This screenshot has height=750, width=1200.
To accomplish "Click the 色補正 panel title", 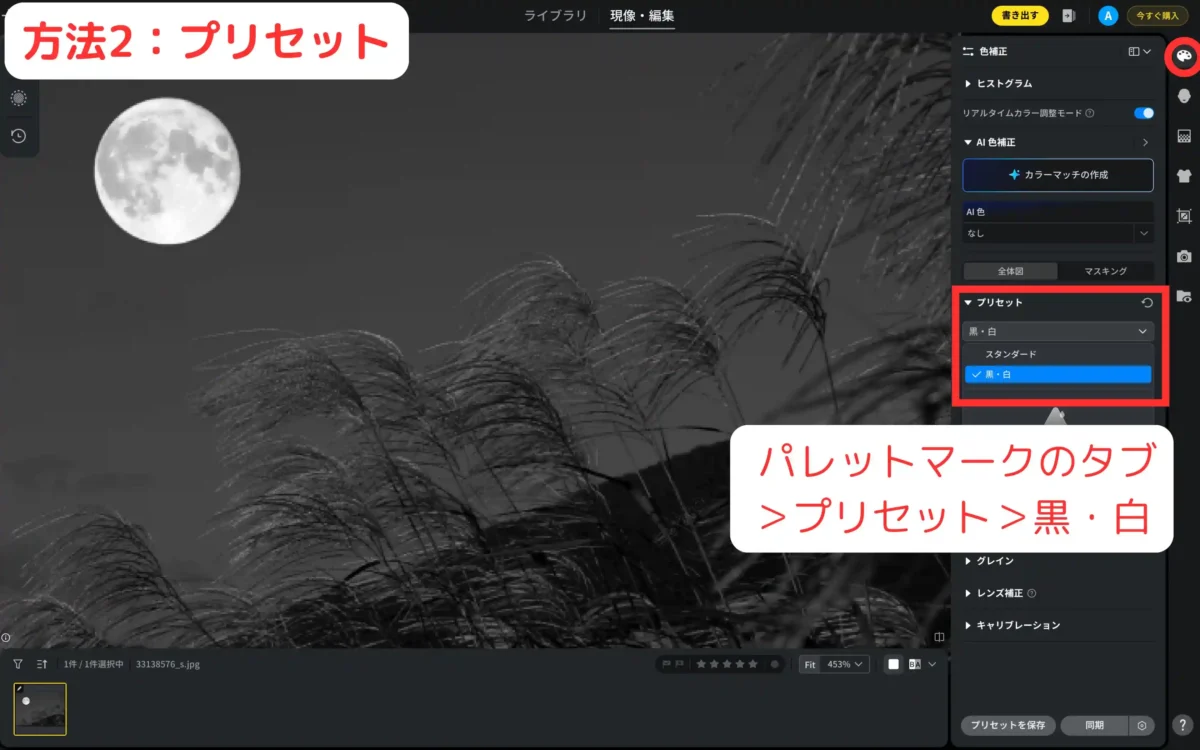I will (x=994, y=51).
